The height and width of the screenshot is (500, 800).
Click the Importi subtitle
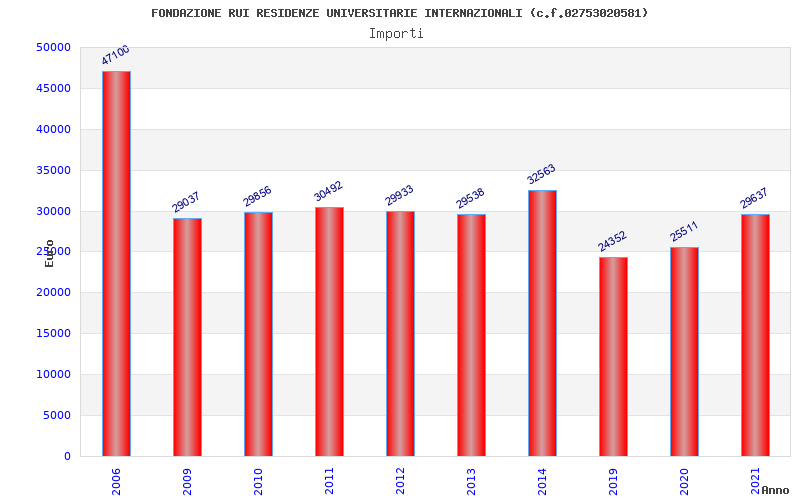coord(396,34)
